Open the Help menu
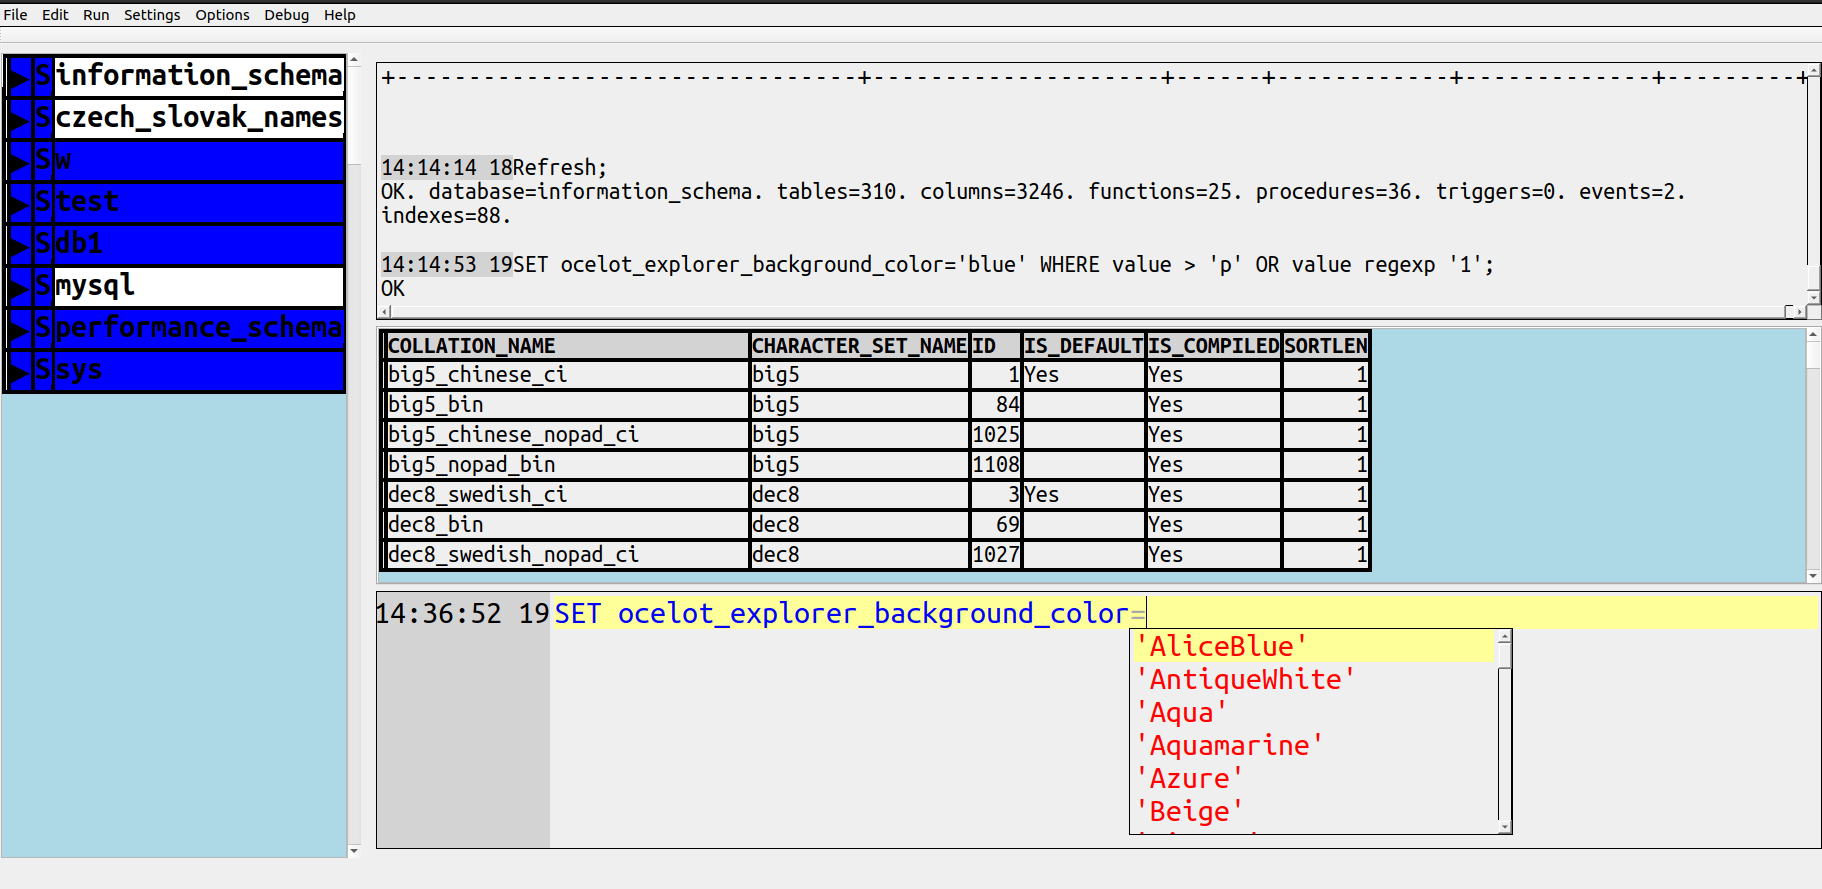1822x889 pixels. 339,15
